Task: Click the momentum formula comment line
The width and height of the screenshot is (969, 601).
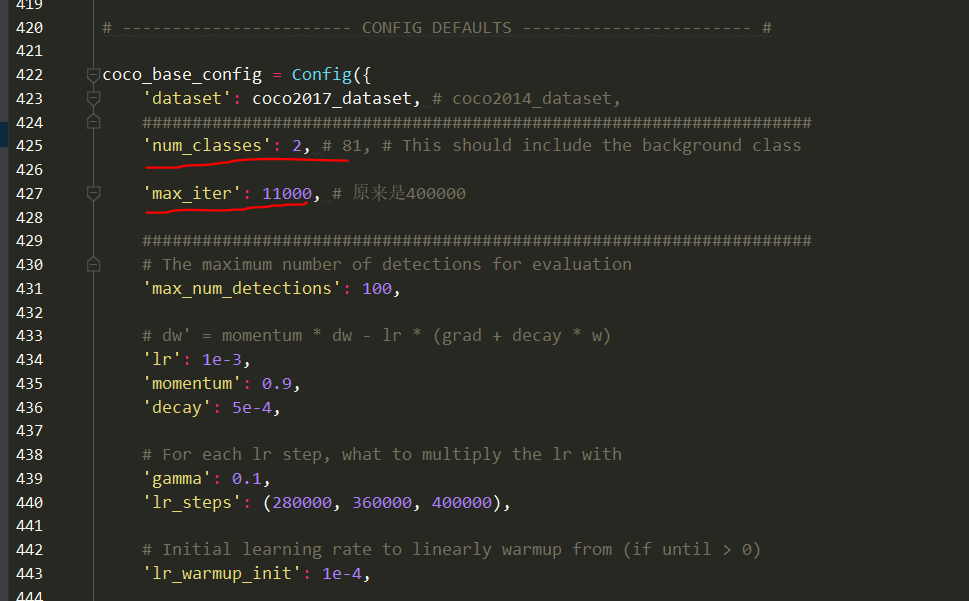Action: pos(376,335)
